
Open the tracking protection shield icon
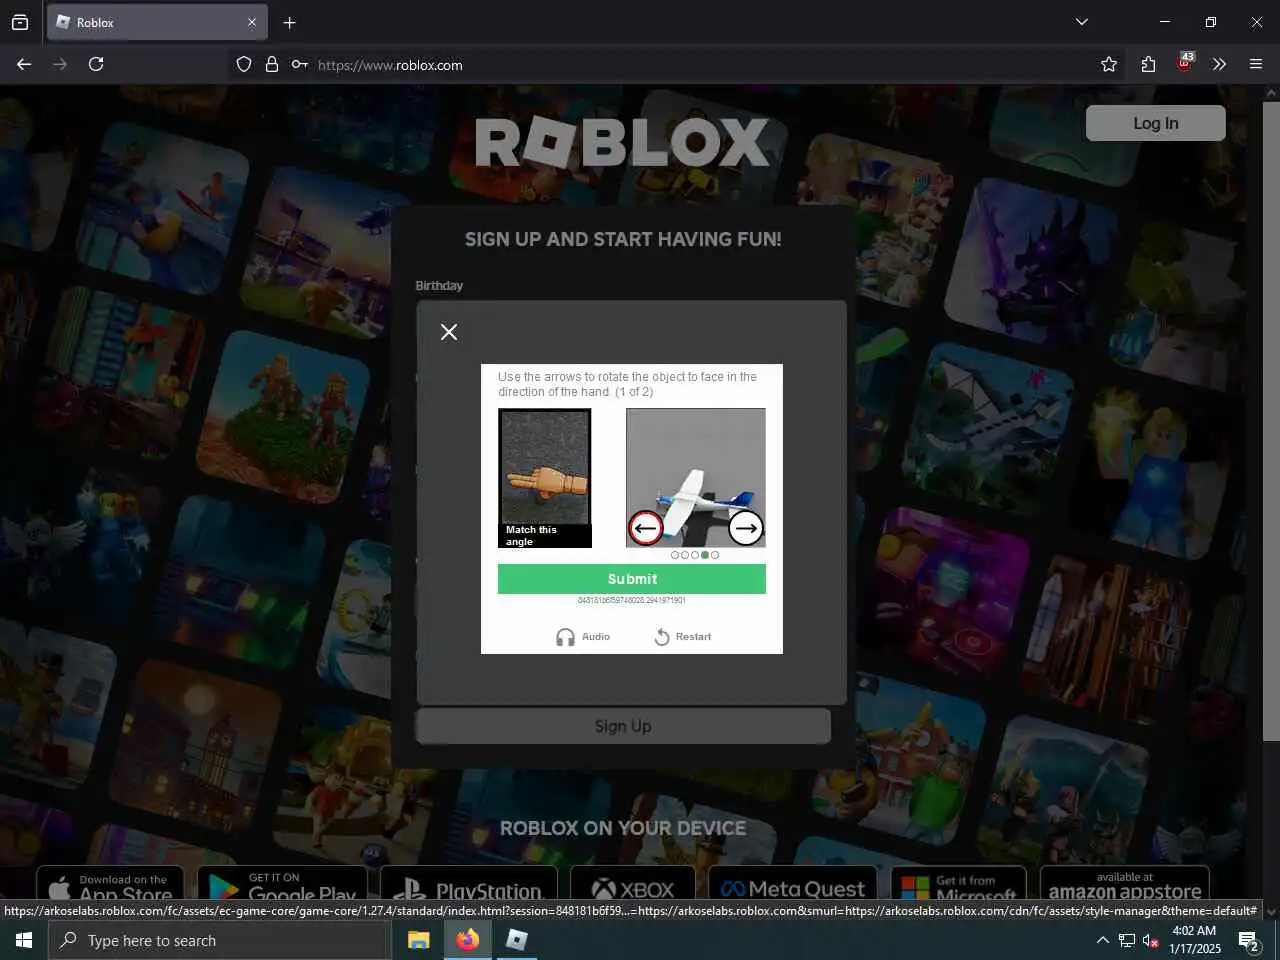(244, 65)
